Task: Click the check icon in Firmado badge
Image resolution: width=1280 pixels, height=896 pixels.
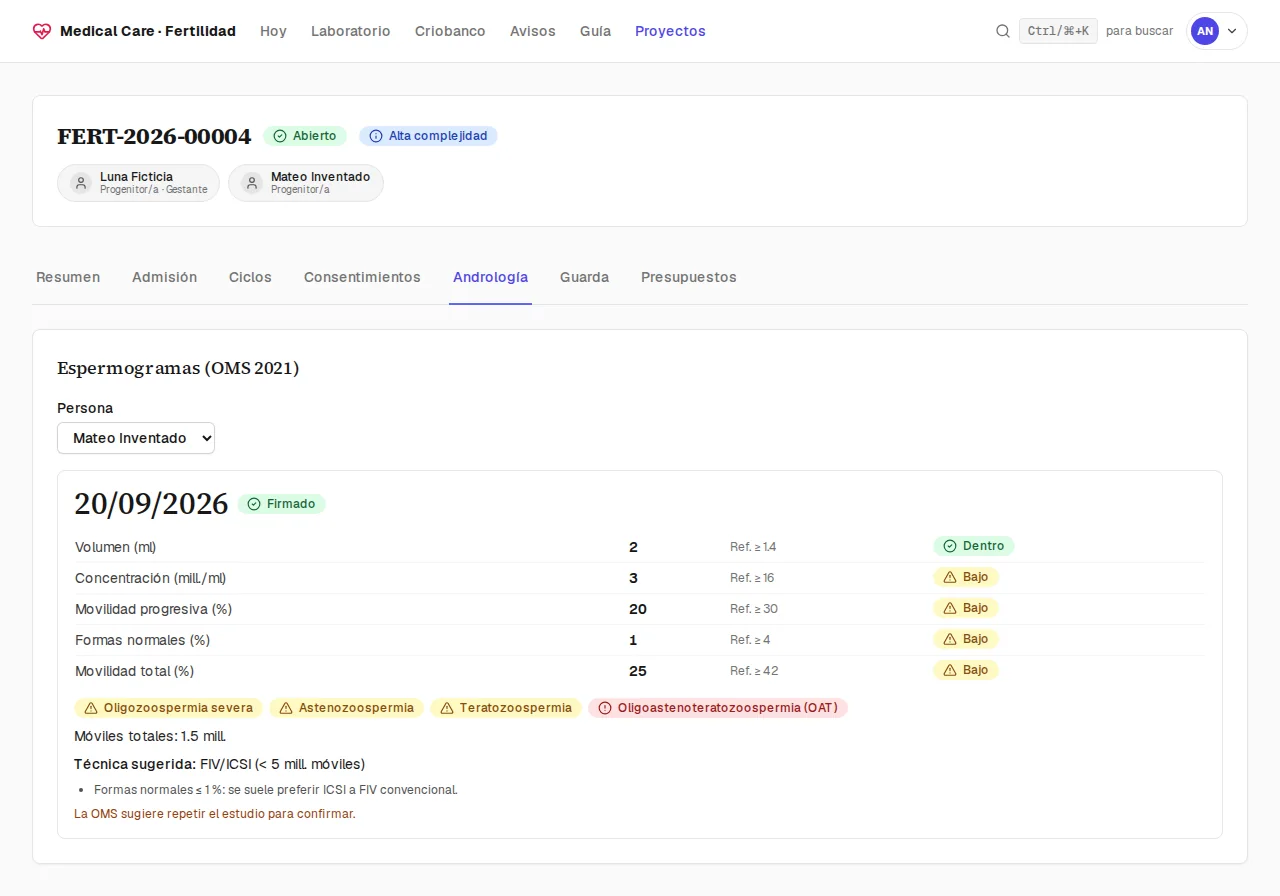Action: coord(254,504)
